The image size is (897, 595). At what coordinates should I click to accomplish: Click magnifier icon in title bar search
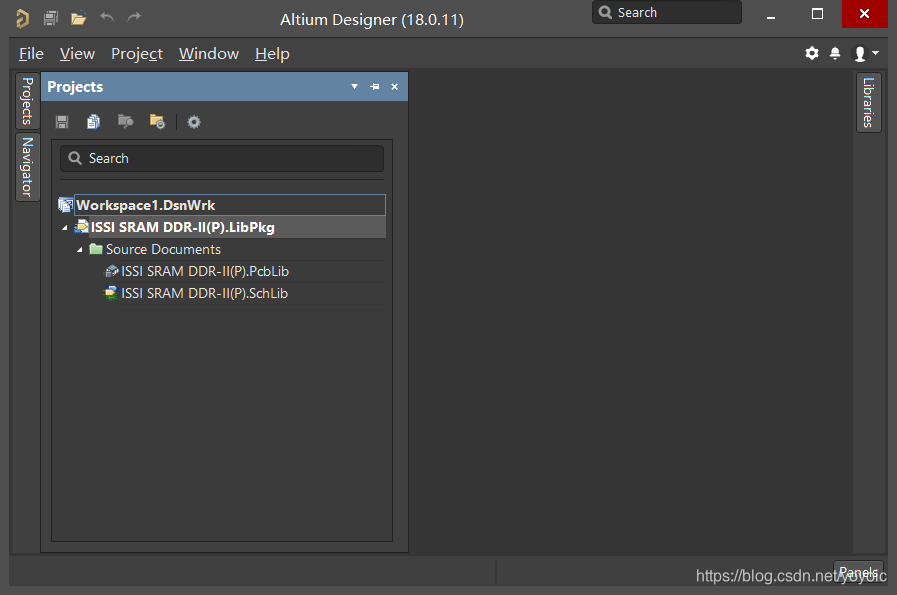tap(605, 12)
